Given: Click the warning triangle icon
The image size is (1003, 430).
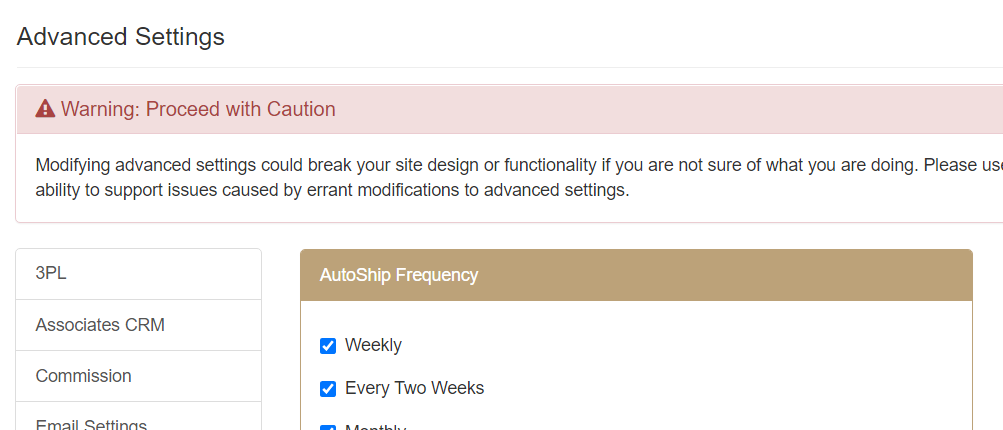Looking at the screenshot, I should 45,109.
